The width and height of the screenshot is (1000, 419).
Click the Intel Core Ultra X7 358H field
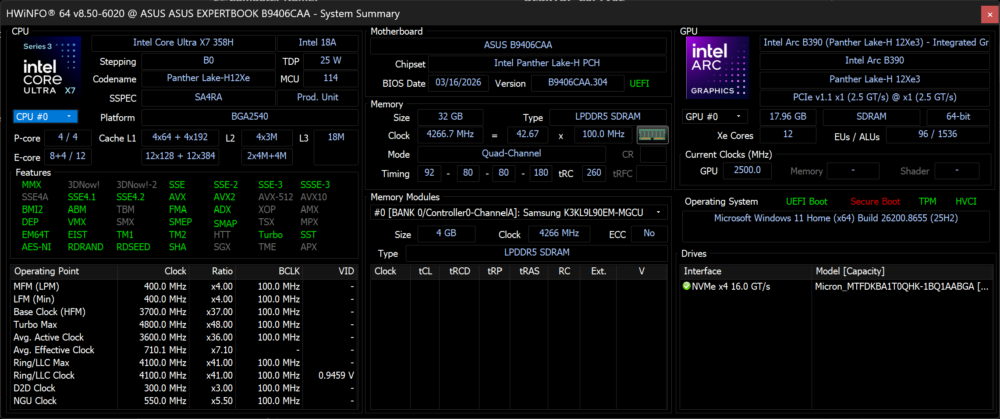[x=184, y=43]
